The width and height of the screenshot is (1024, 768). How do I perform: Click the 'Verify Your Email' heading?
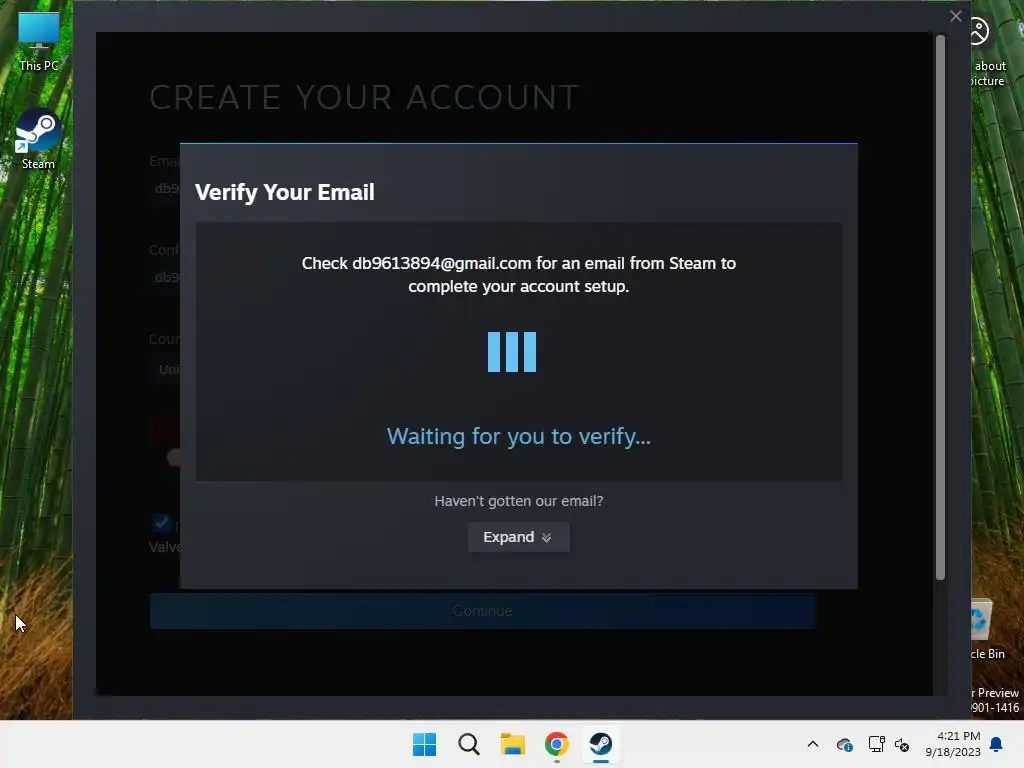coord(285,192)
